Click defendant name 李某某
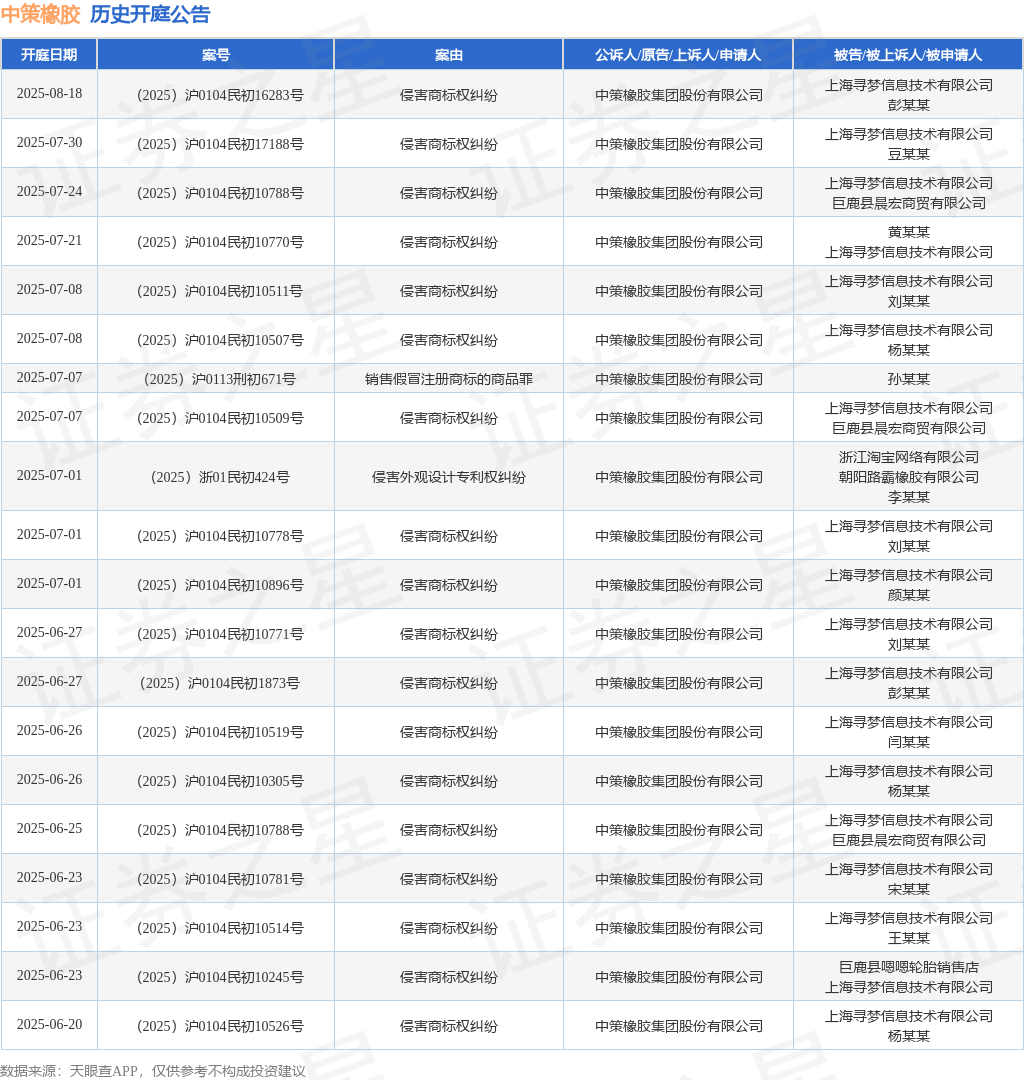The image size is (1024, 1080). pyautogui.click(x=908, y=497)
